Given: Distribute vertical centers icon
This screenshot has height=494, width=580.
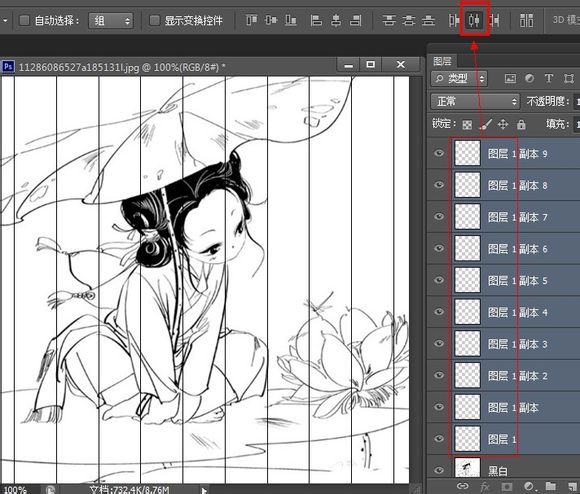Looking at the screenshot, I should (x=408, y=20).
